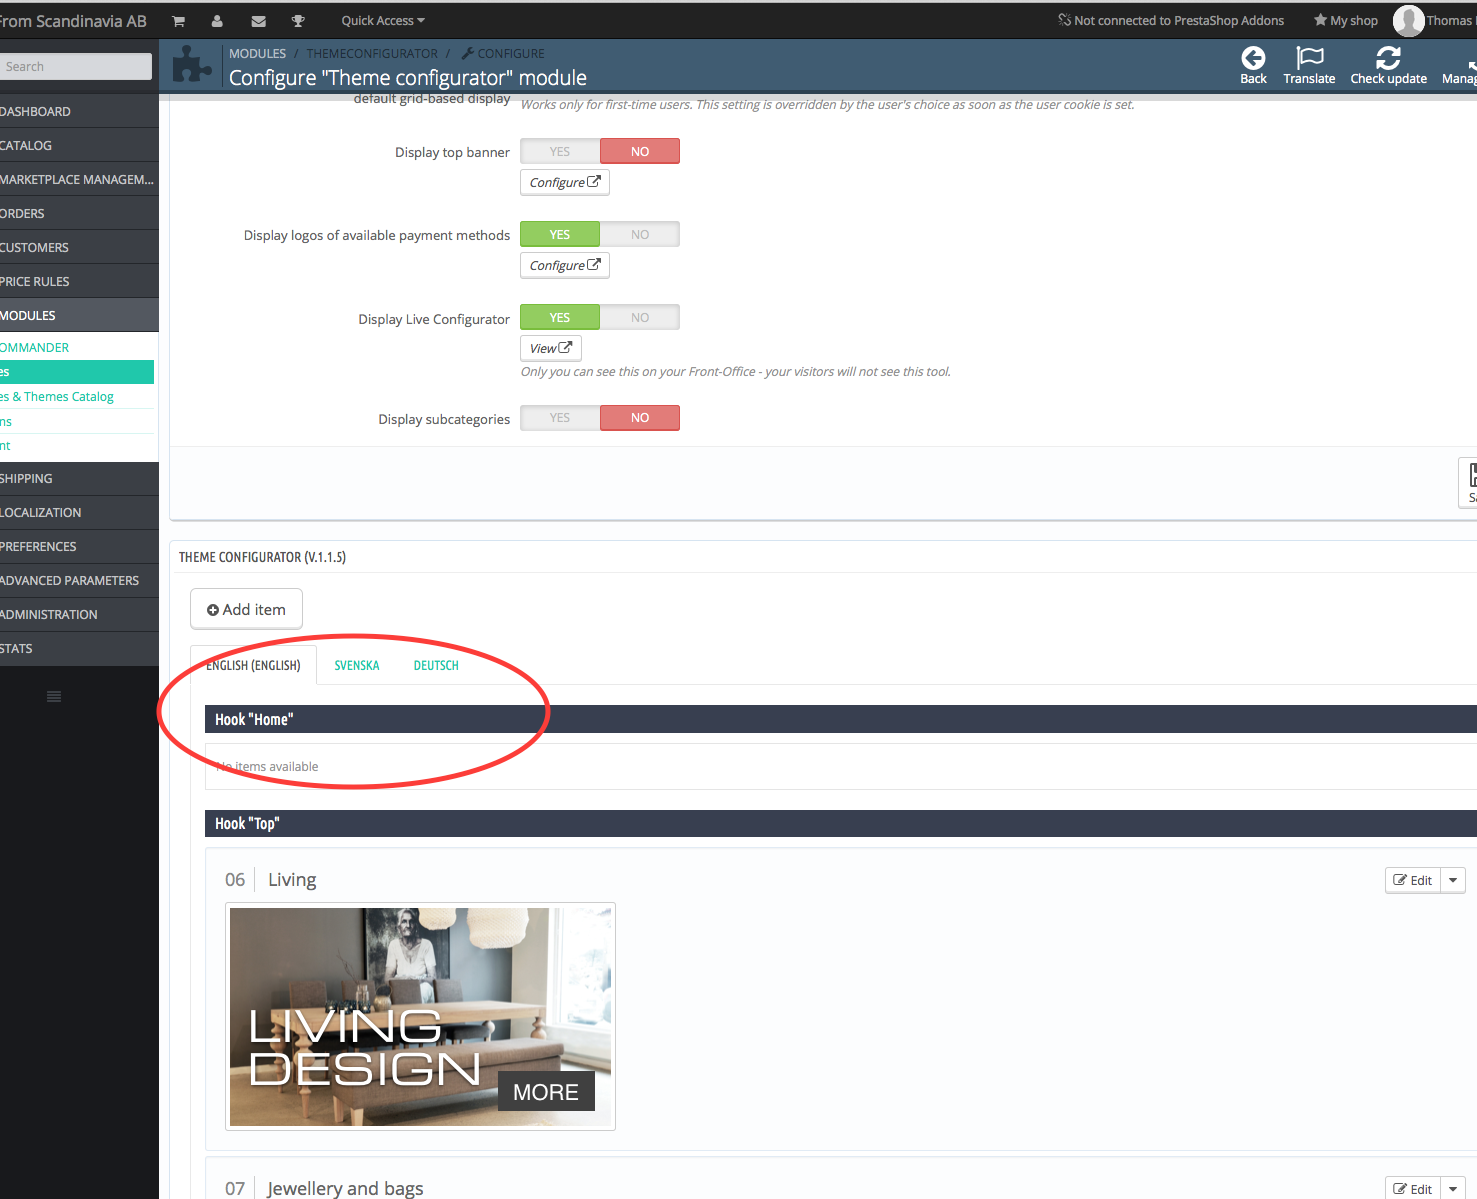Switch to the Svenska tab
Viewport: 1477px width, 1199px height.
357,666
